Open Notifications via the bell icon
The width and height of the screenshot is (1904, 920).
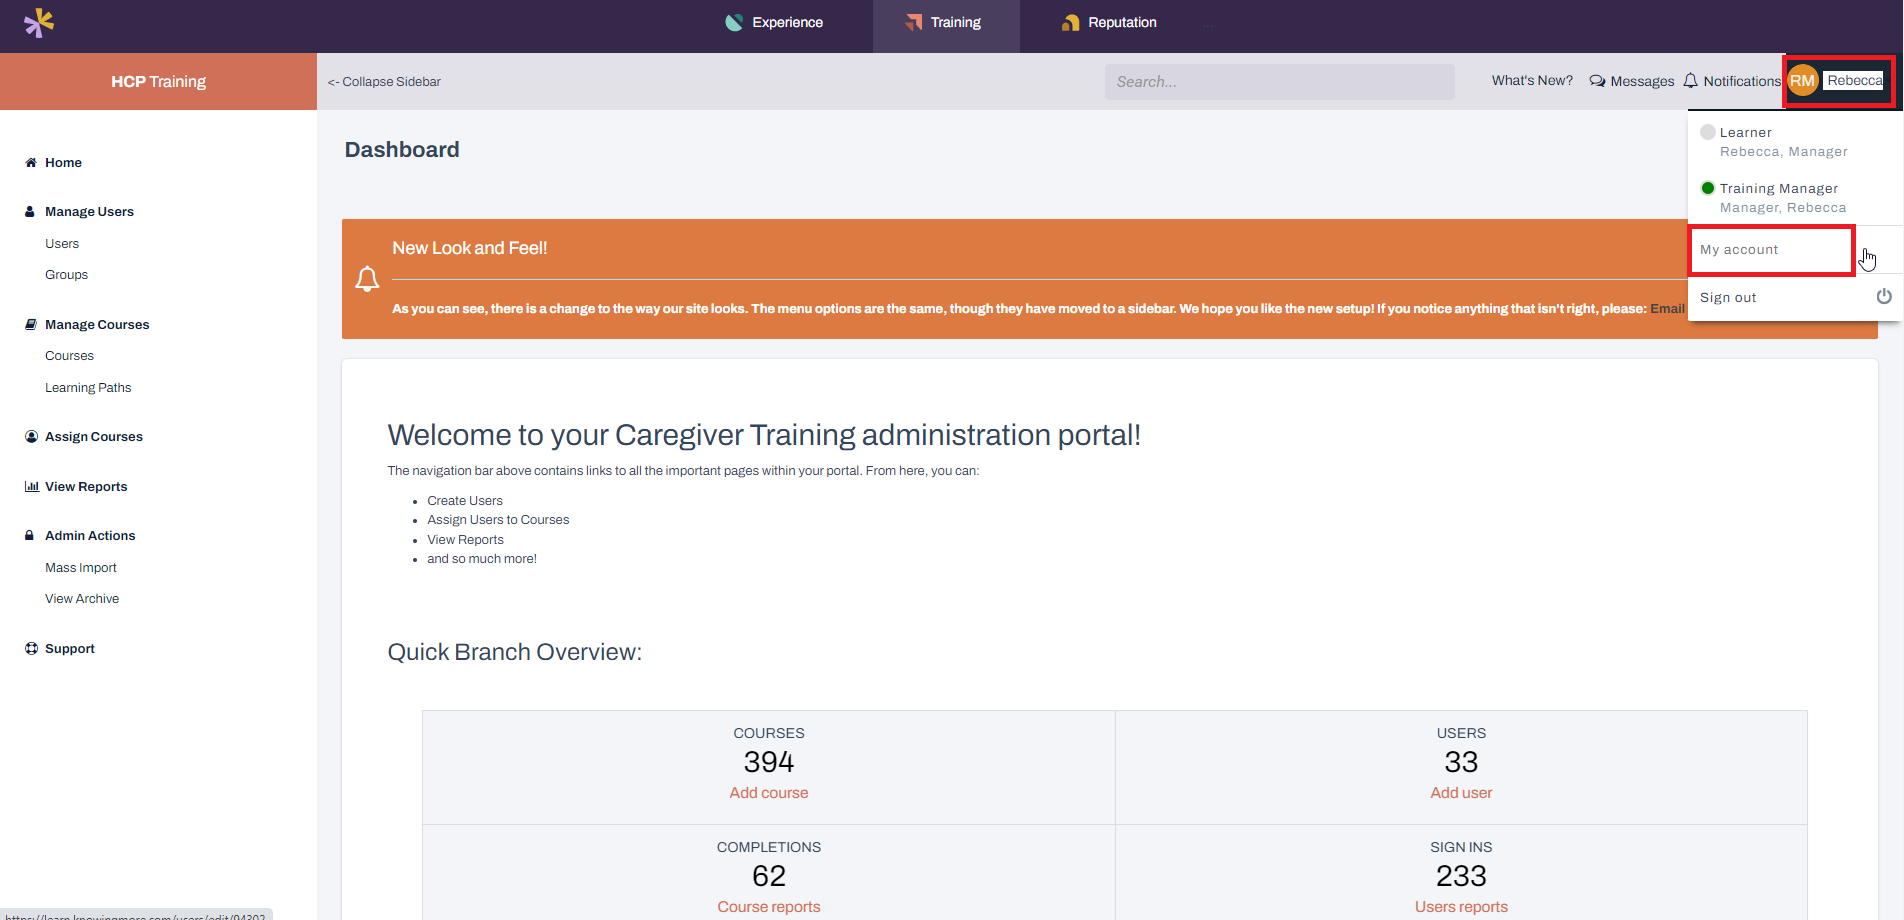tap(1690, 80)
